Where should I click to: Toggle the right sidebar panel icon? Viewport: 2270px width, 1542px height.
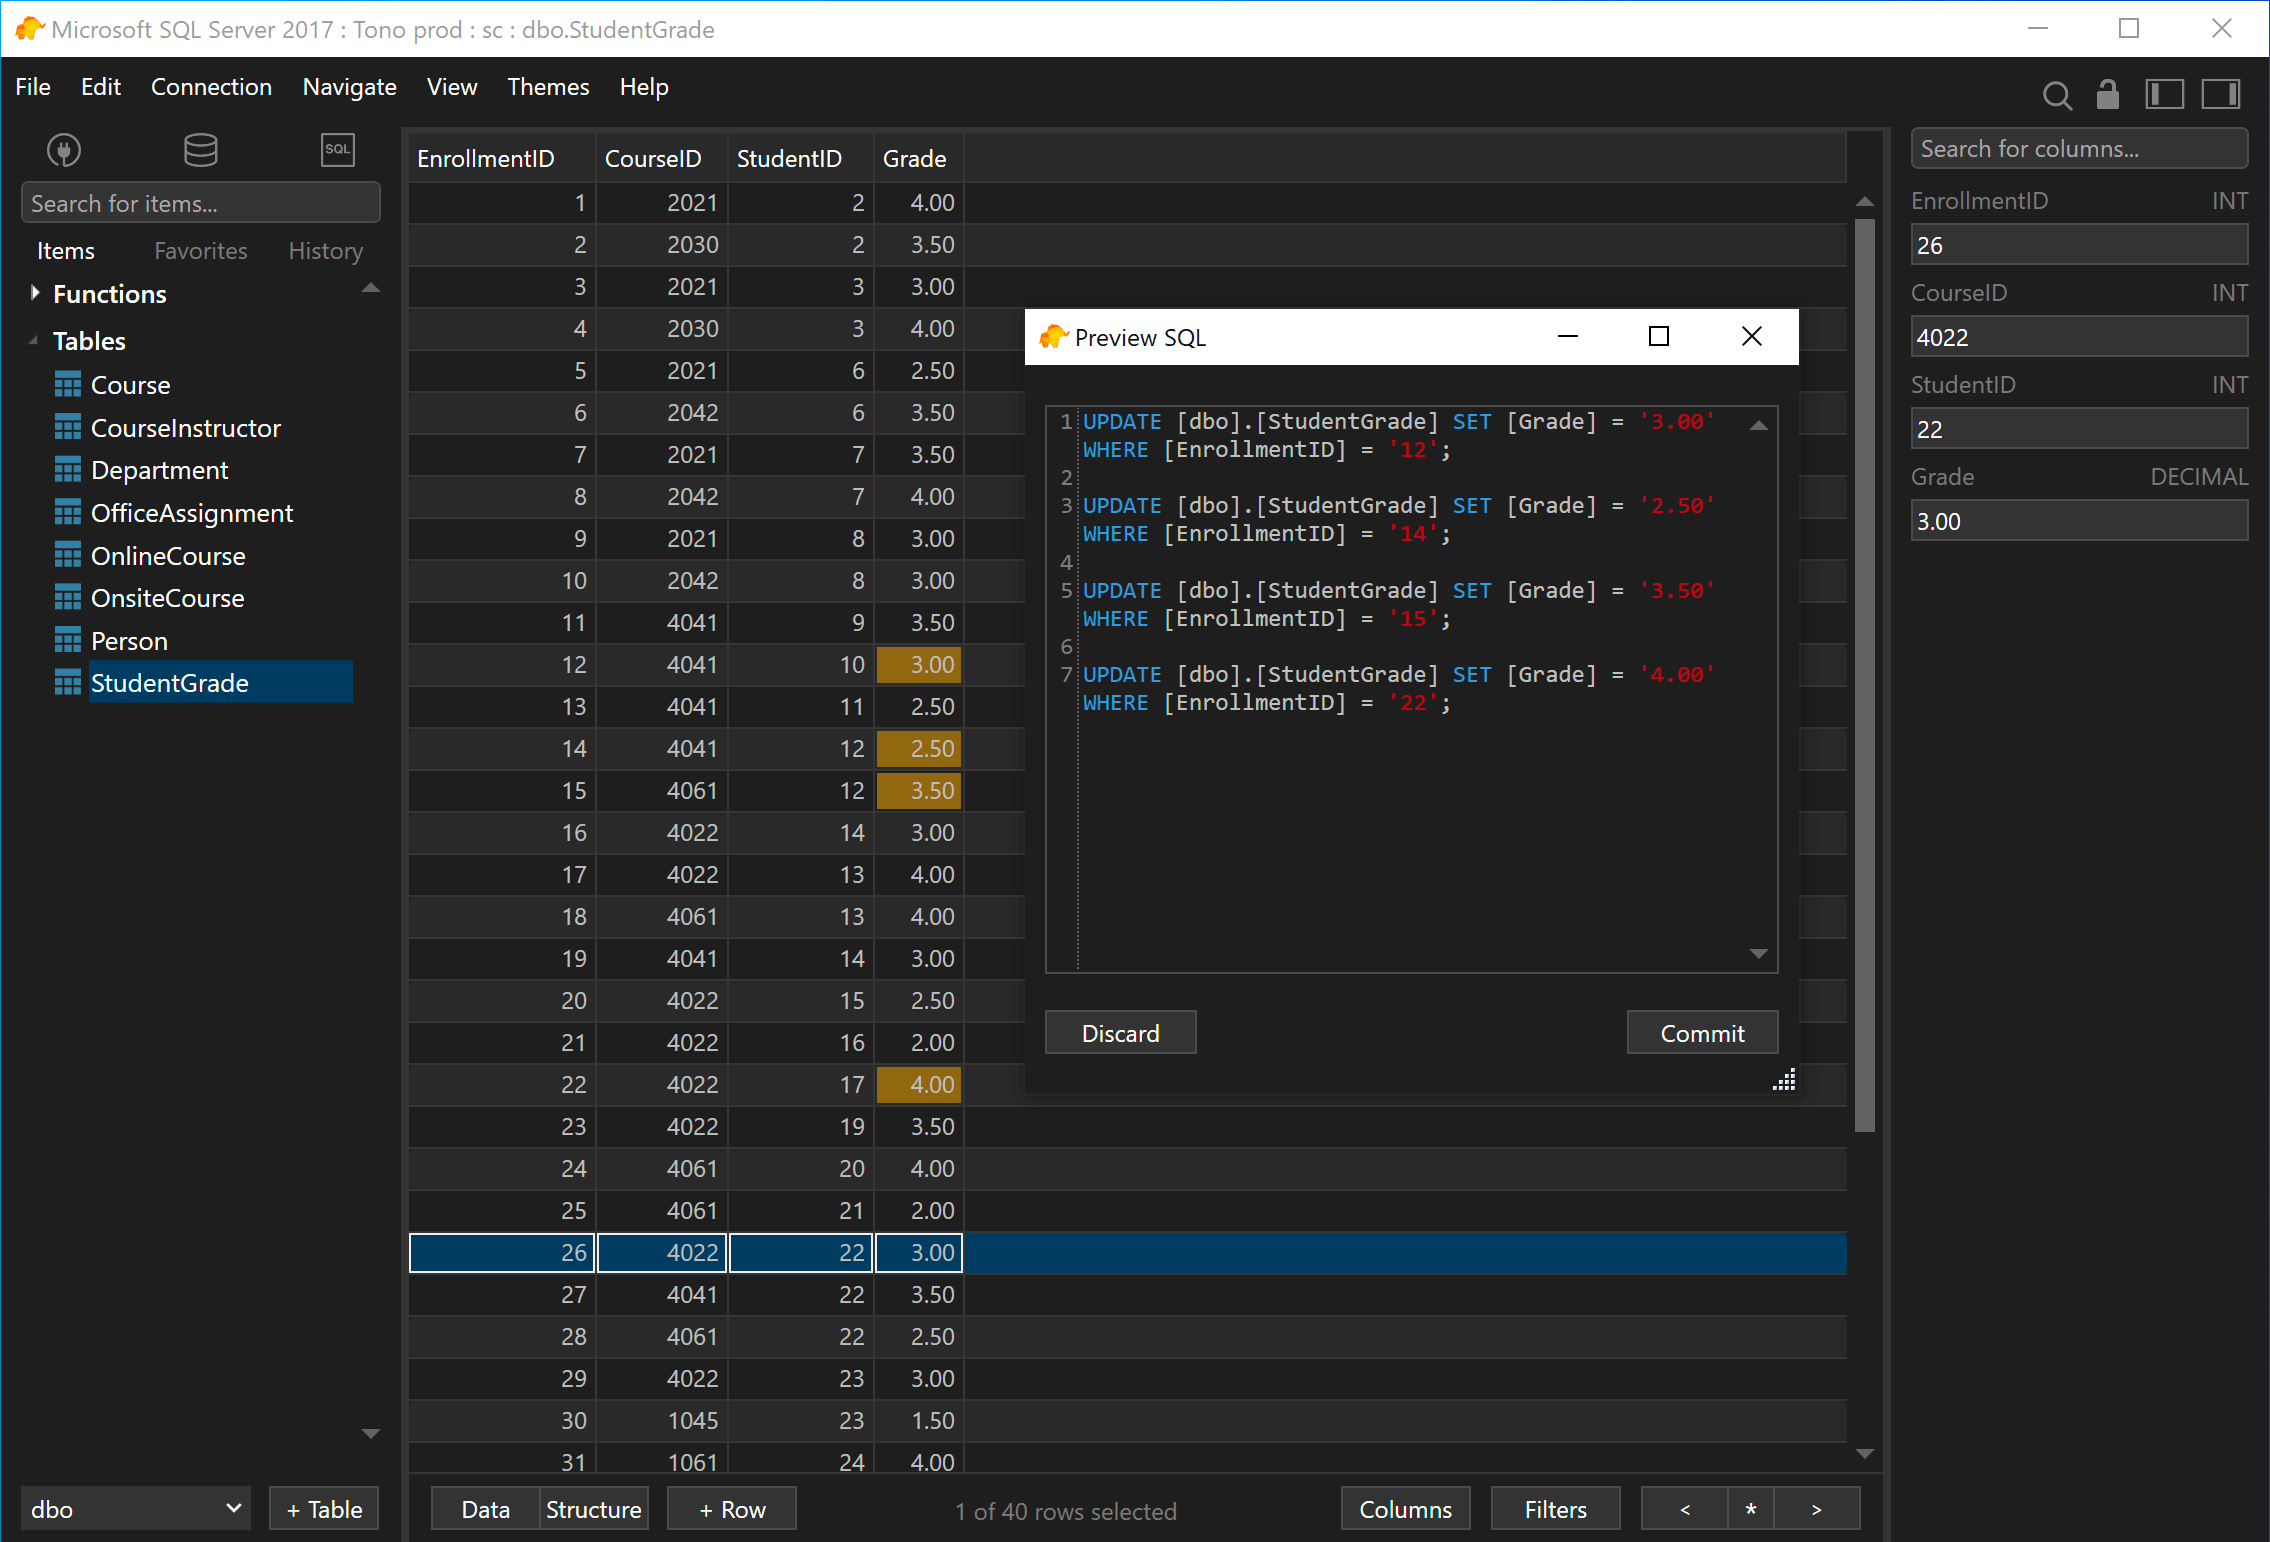pyautogui.click(x=2220, y=94)
